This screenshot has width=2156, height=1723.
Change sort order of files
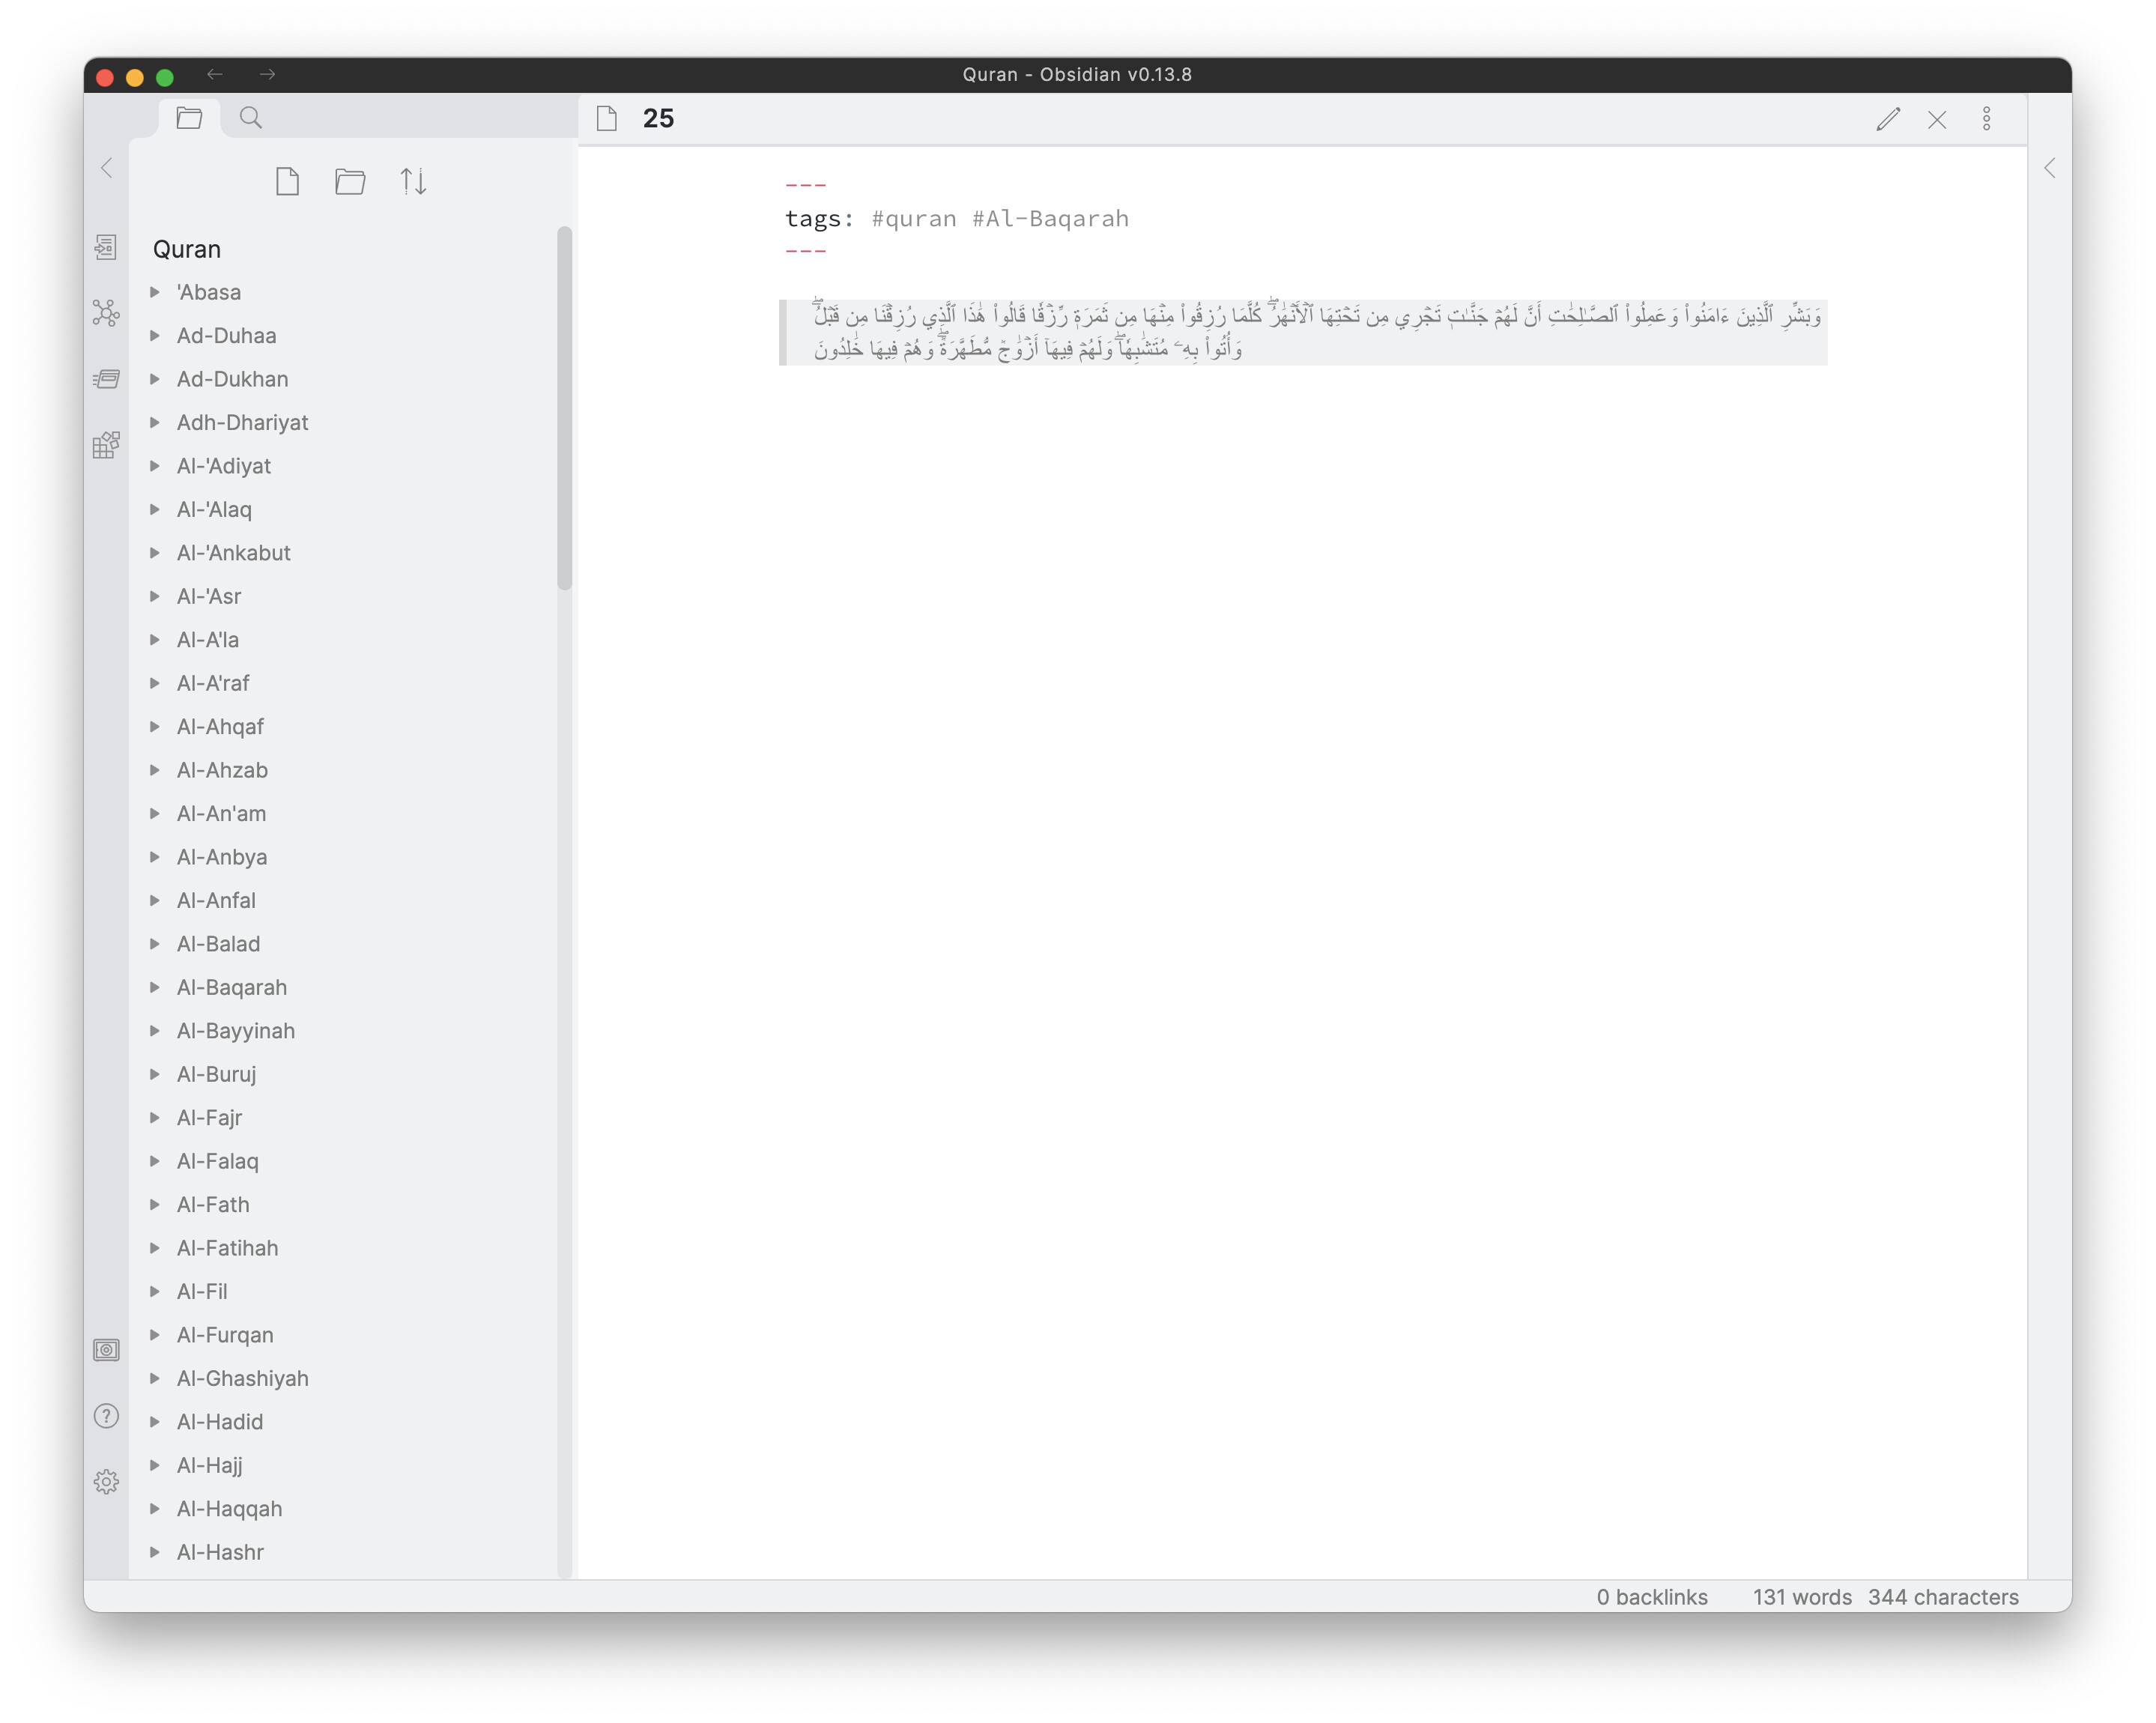[413, 181]
